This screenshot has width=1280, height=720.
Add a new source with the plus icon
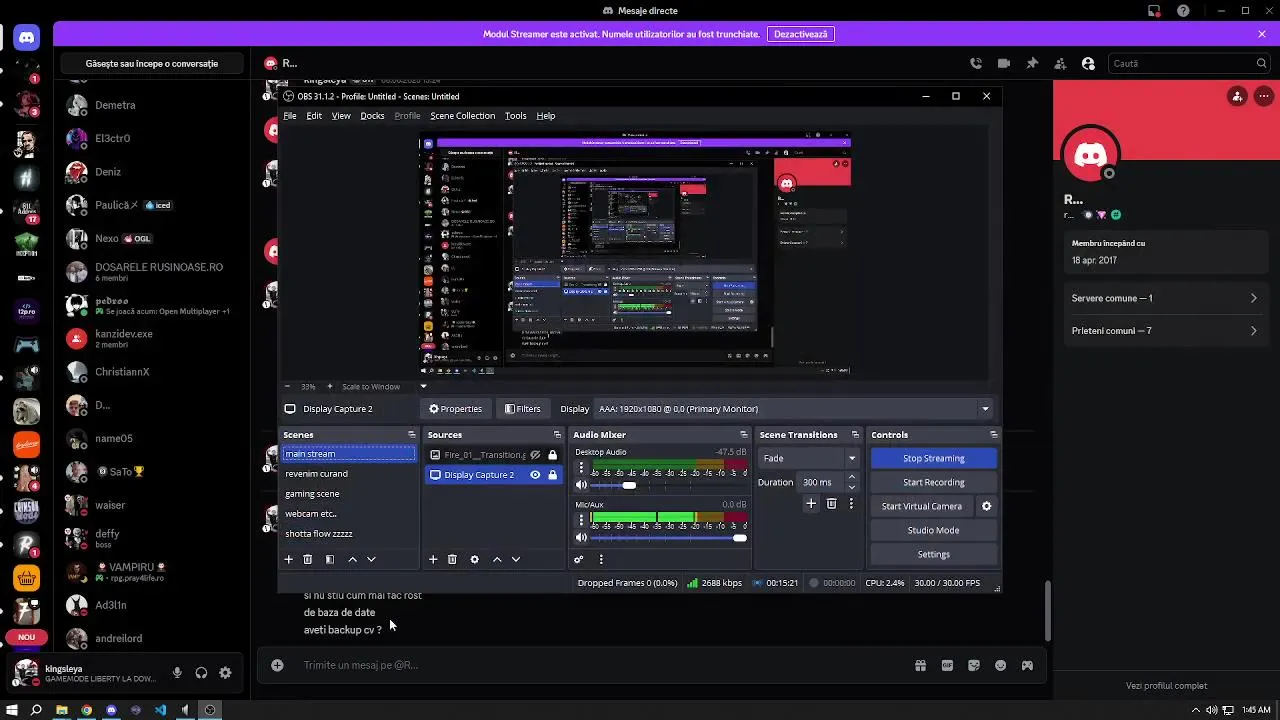pyautogui.click(x=433, y=560)
